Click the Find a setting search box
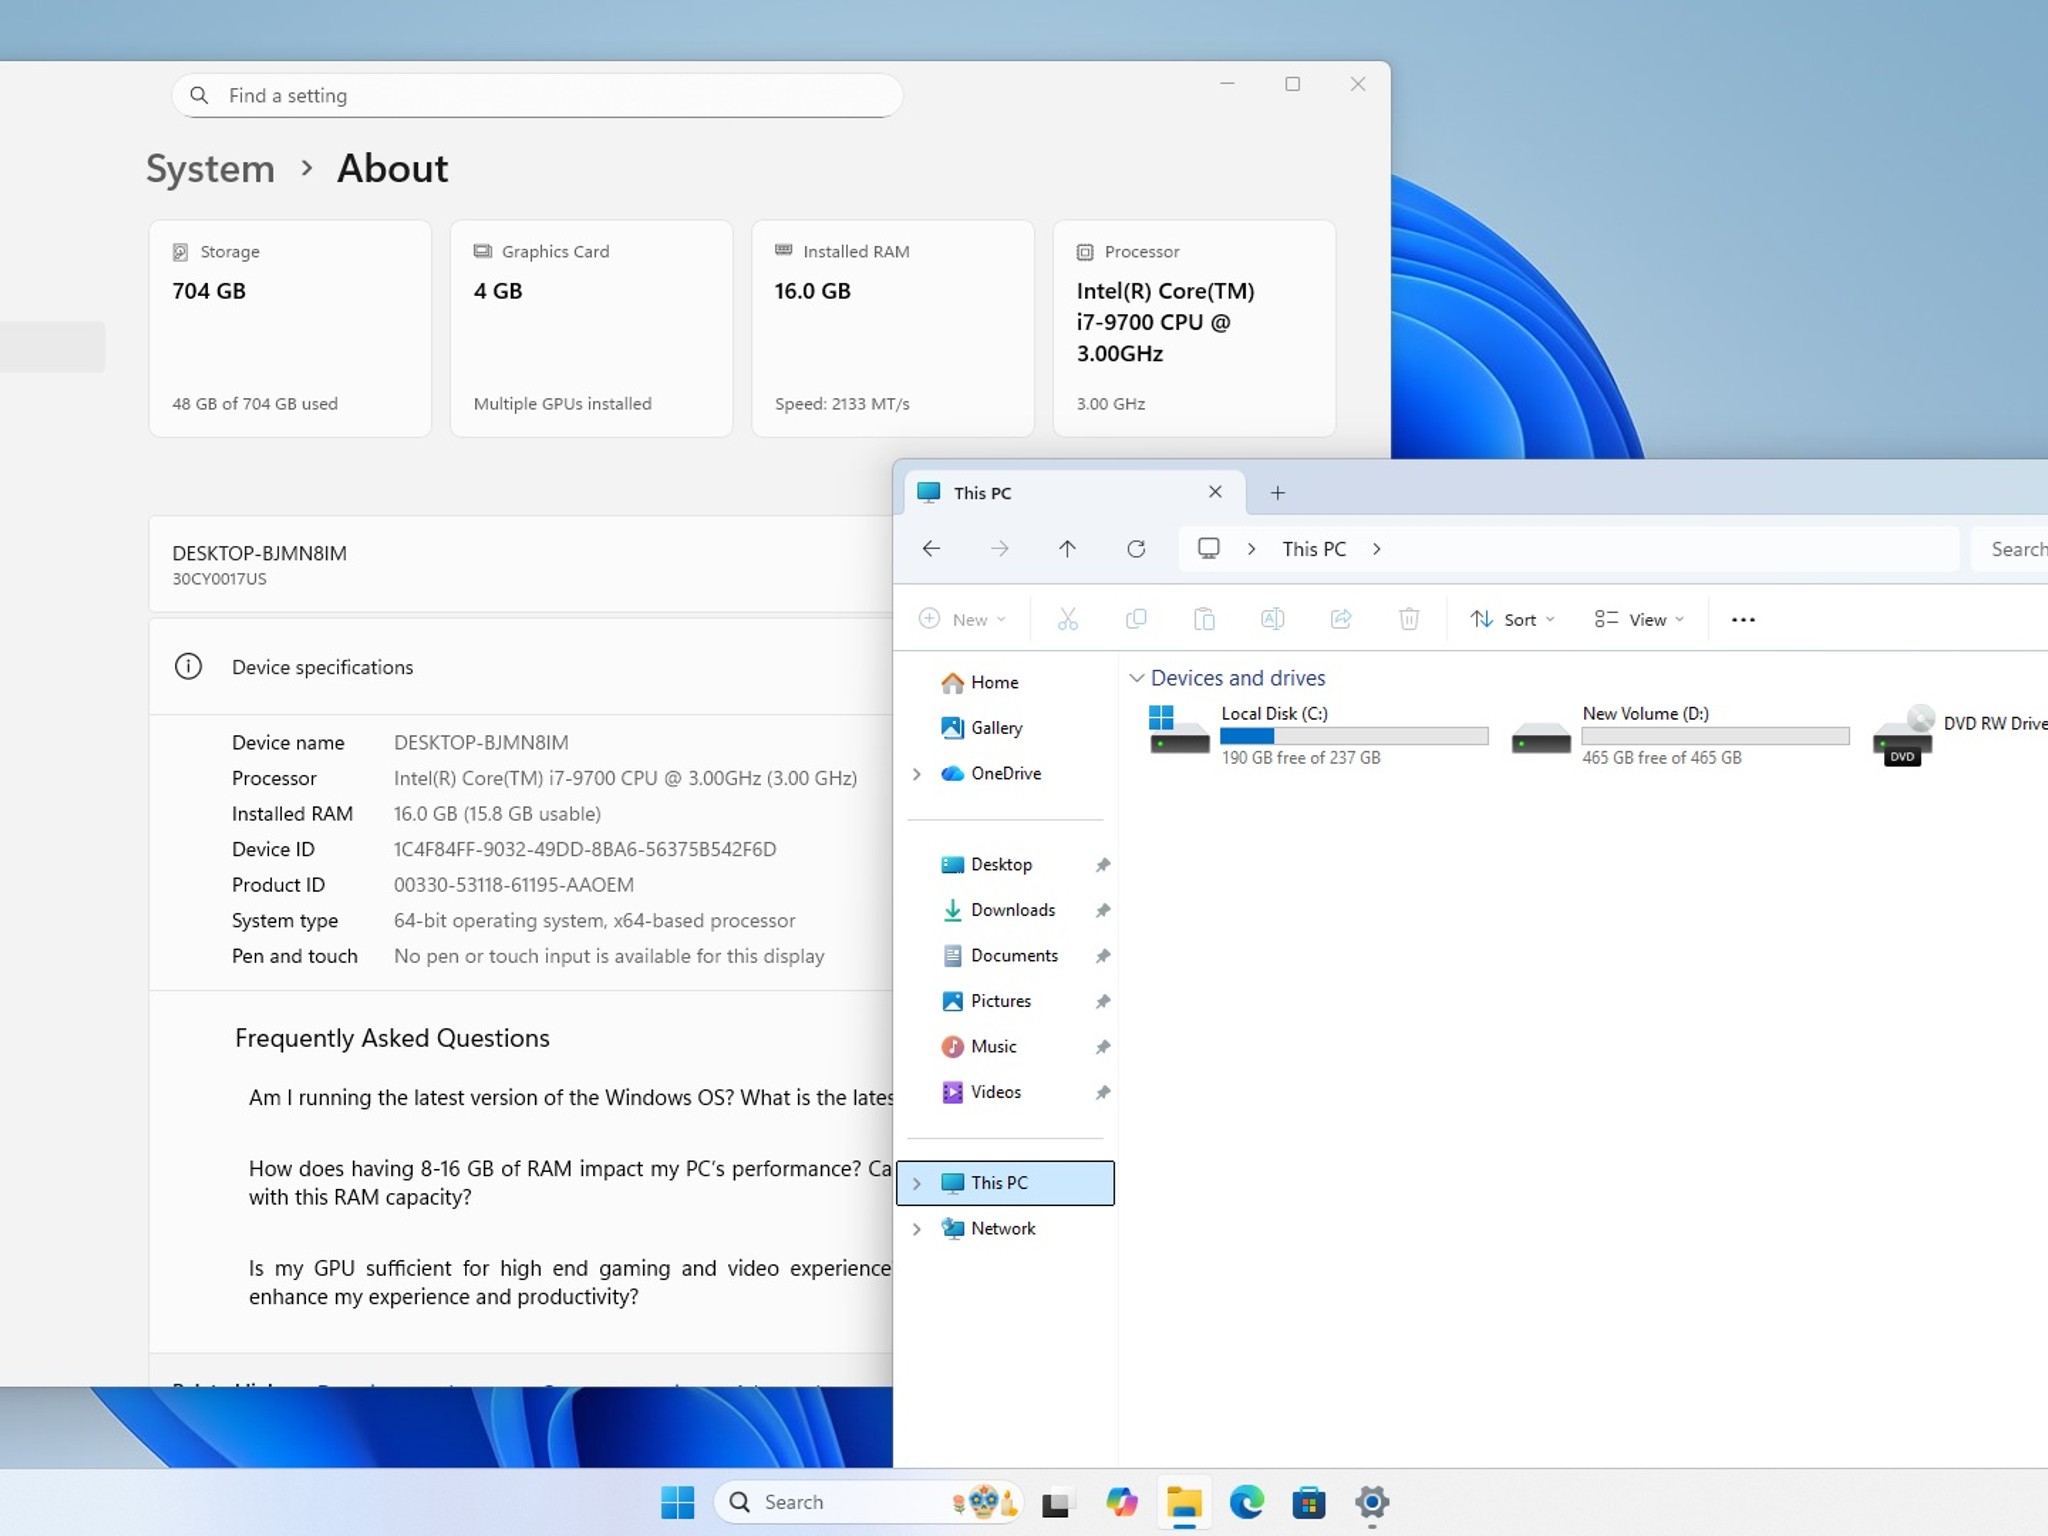The image size is (2048, 1536). point(537,95)
